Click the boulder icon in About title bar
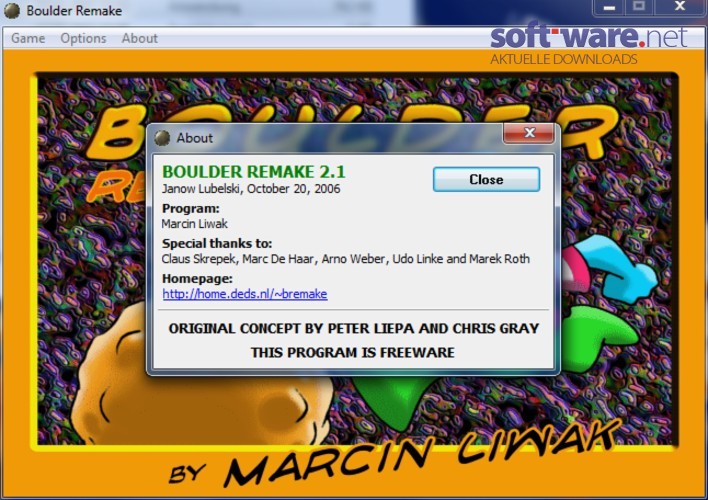The image size is (708, 500). tap(162, 138)
